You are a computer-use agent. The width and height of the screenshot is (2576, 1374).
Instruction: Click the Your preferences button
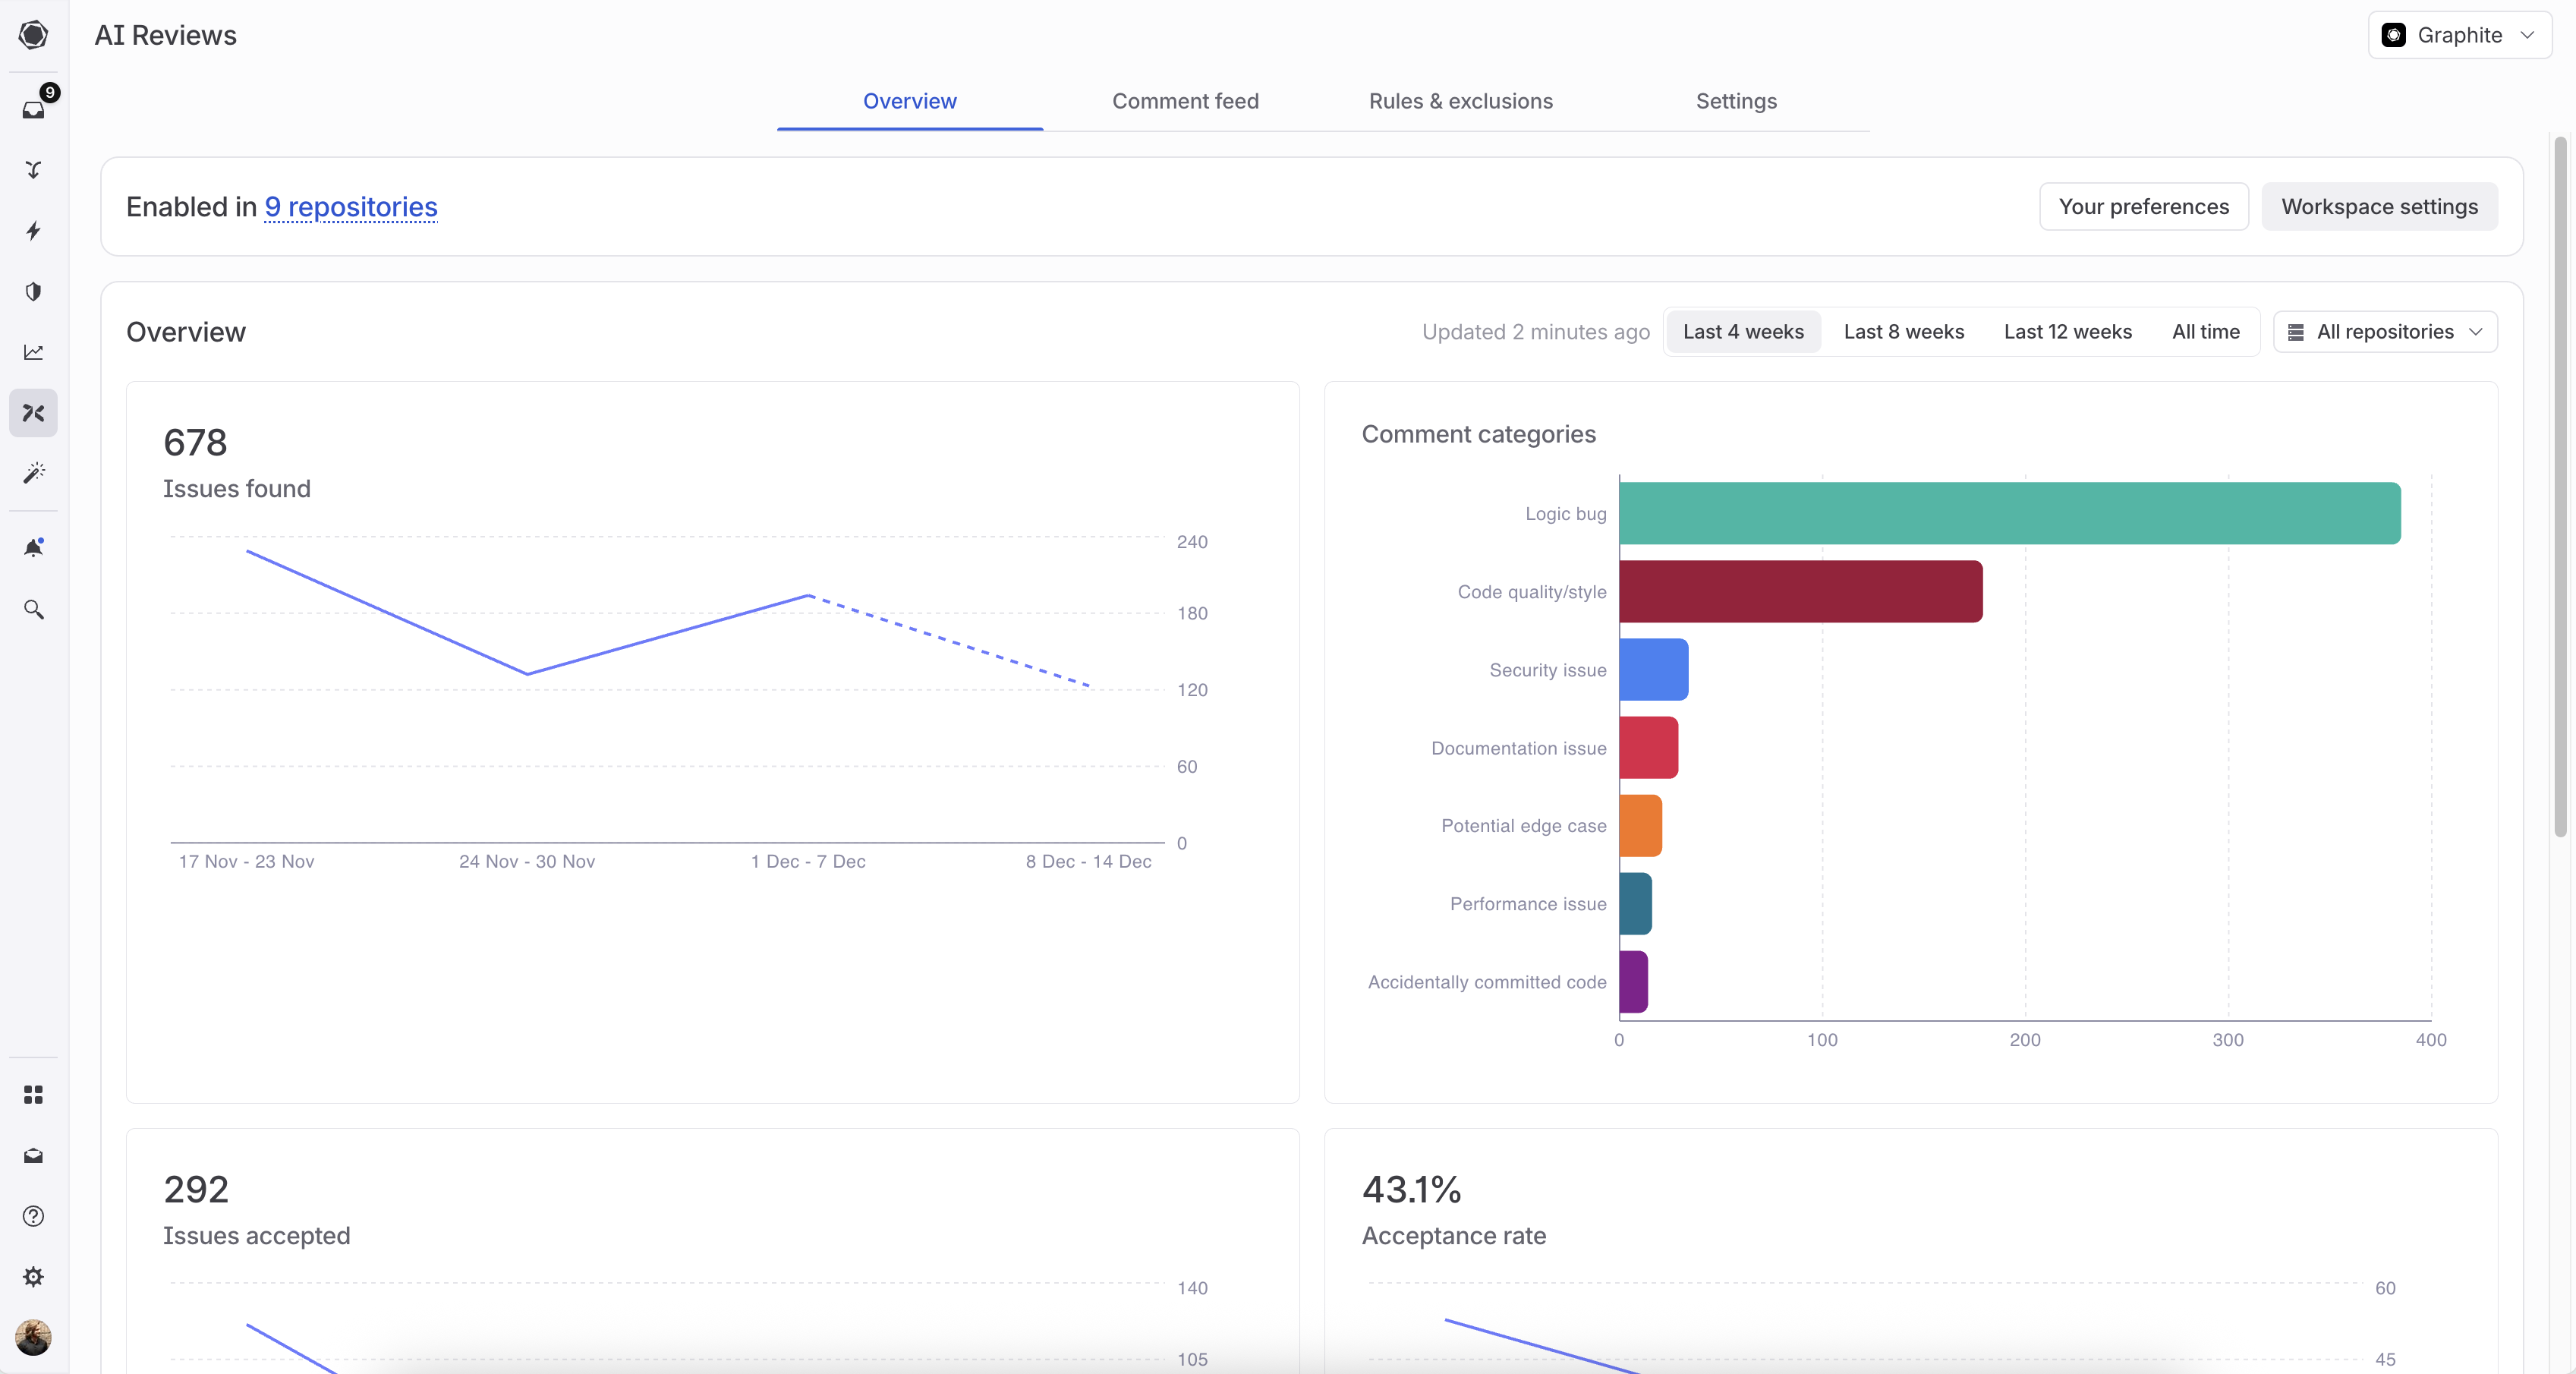[x=2143, y=207]
